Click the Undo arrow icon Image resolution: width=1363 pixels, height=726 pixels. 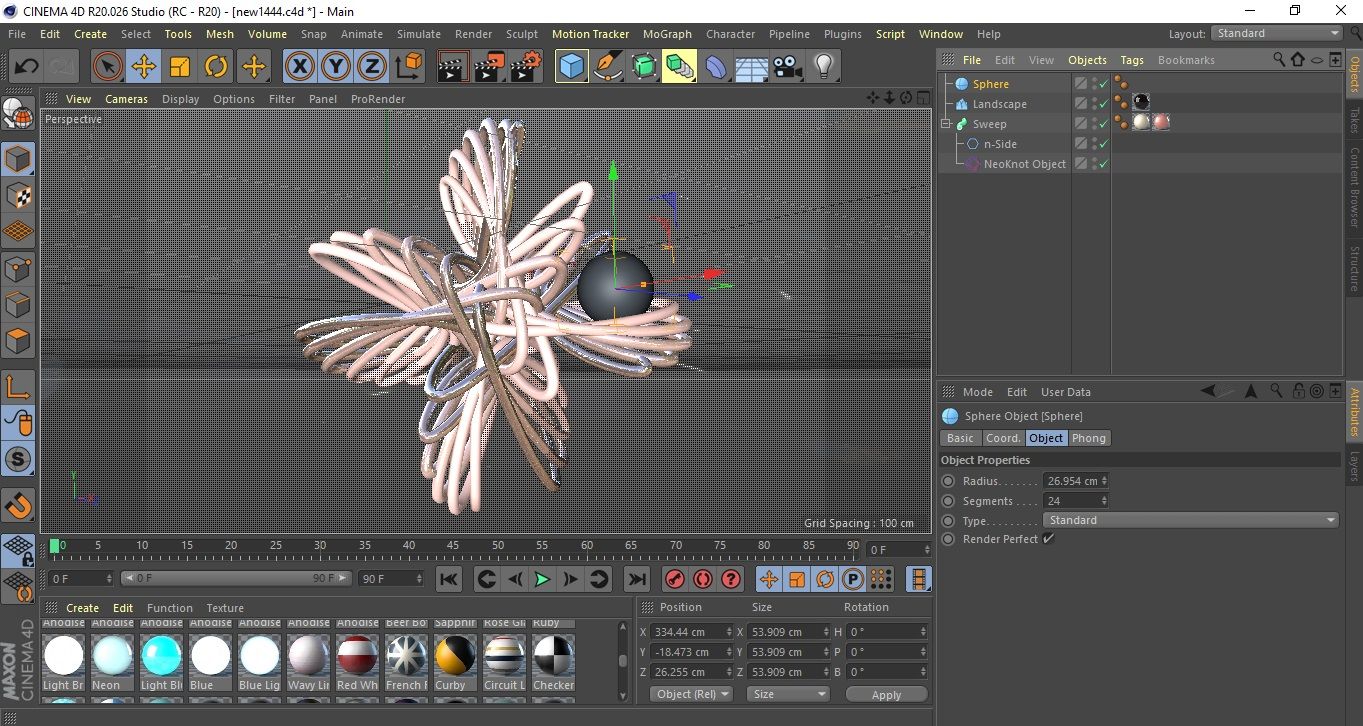click(26, 67)
